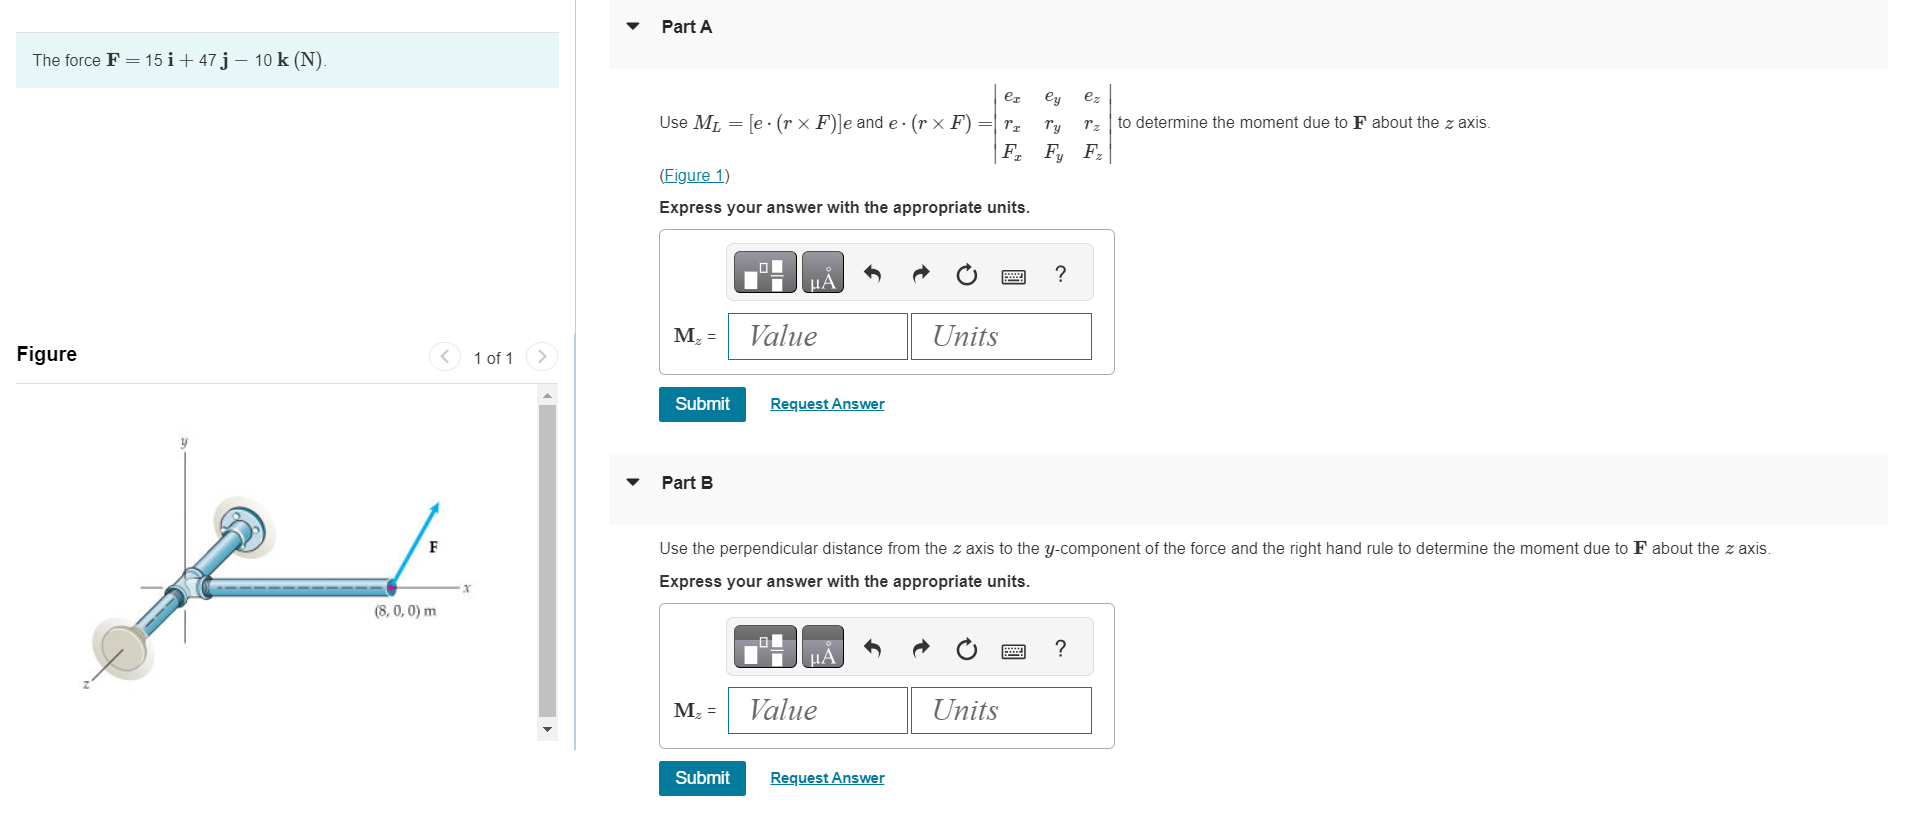Click the undo icon in Part A toolbar

(x=871, y=271)
